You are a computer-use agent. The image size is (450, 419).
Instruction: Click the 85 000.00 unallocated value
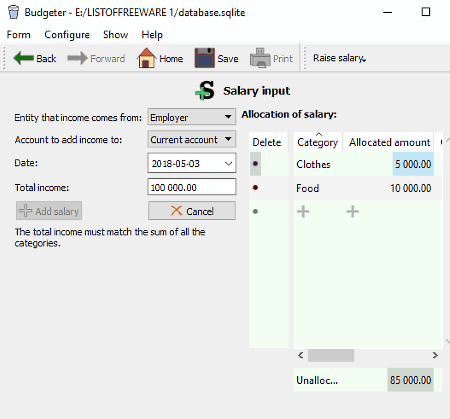[x=410, y=380]
